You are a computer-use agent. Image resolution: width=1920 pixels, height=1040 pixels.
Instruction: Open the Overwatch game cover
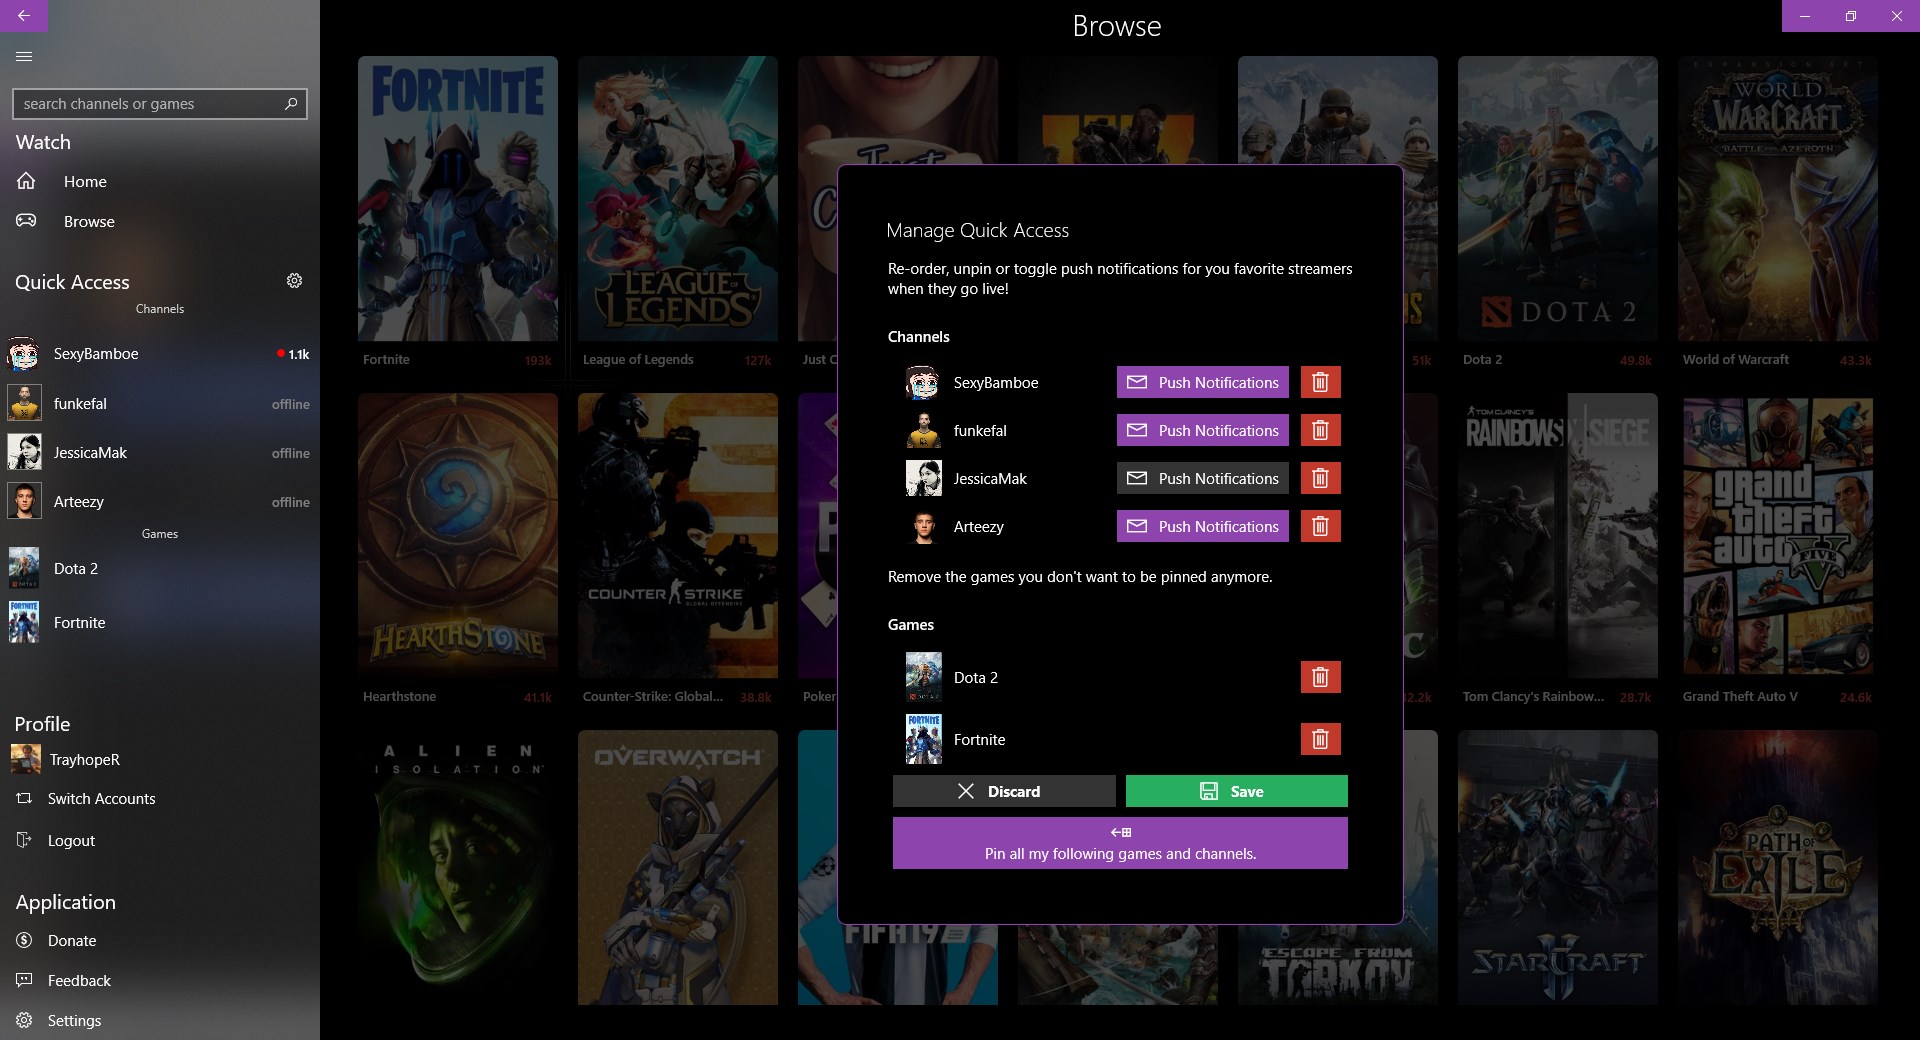pos(678,867)
